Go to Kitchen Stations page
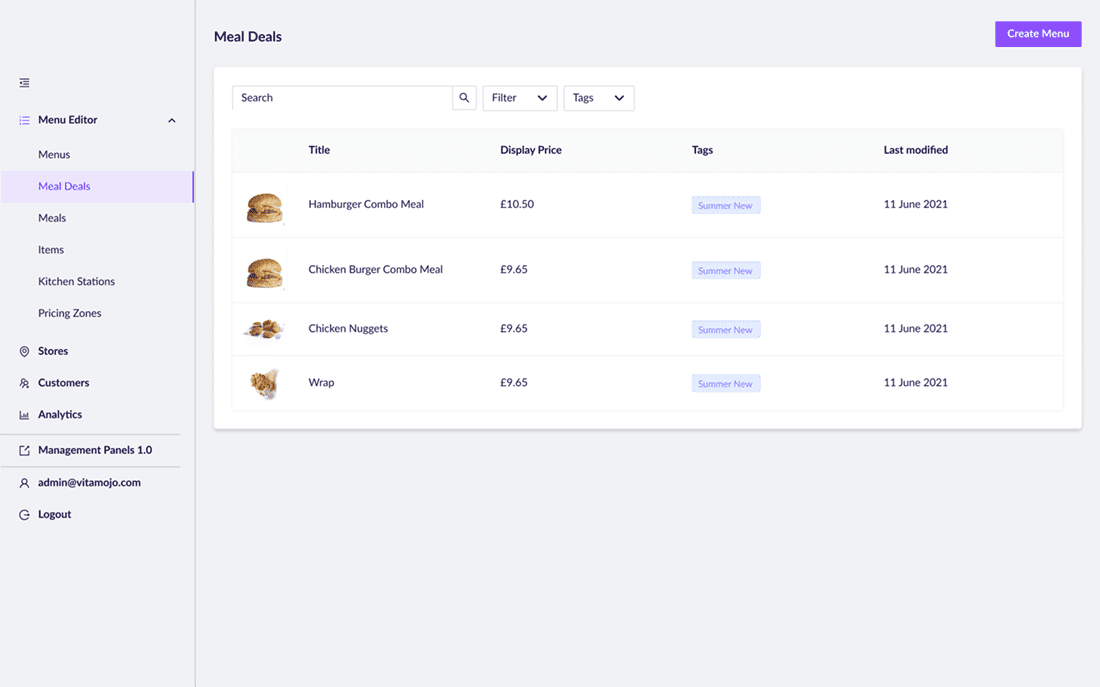This screenshot has height=687, width=1100. [76, 282]
